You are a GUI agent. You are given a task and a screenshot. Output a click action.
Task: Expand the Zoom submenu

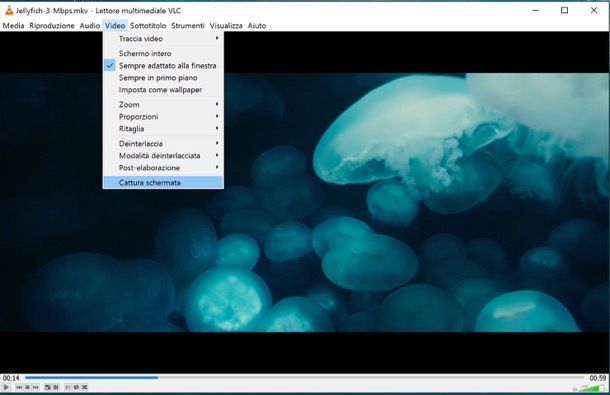[163, 104]
